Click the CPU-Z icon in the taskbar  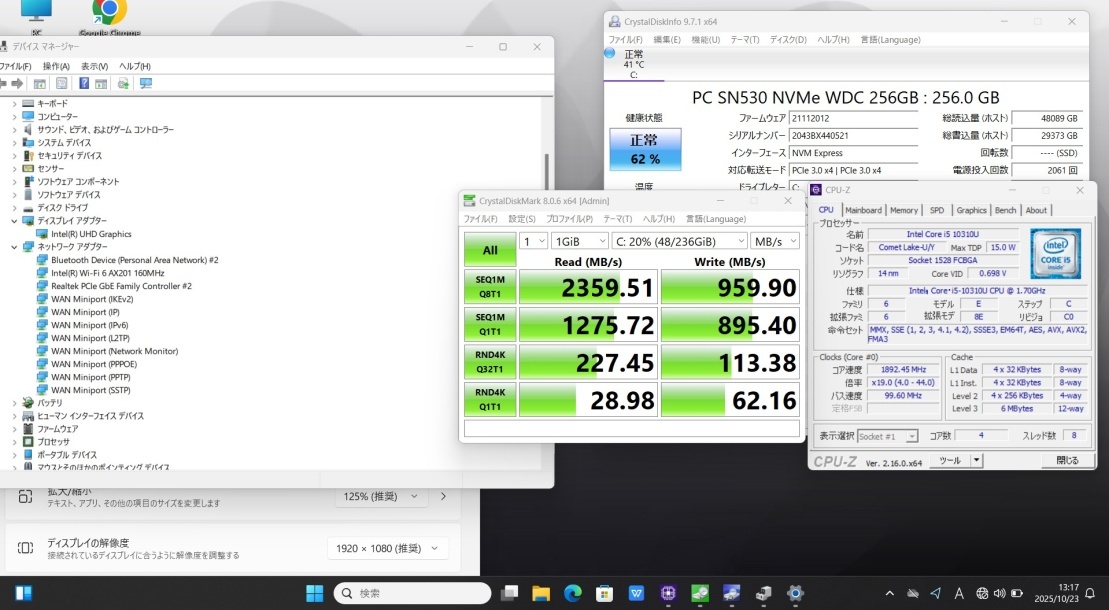(668, 593)
